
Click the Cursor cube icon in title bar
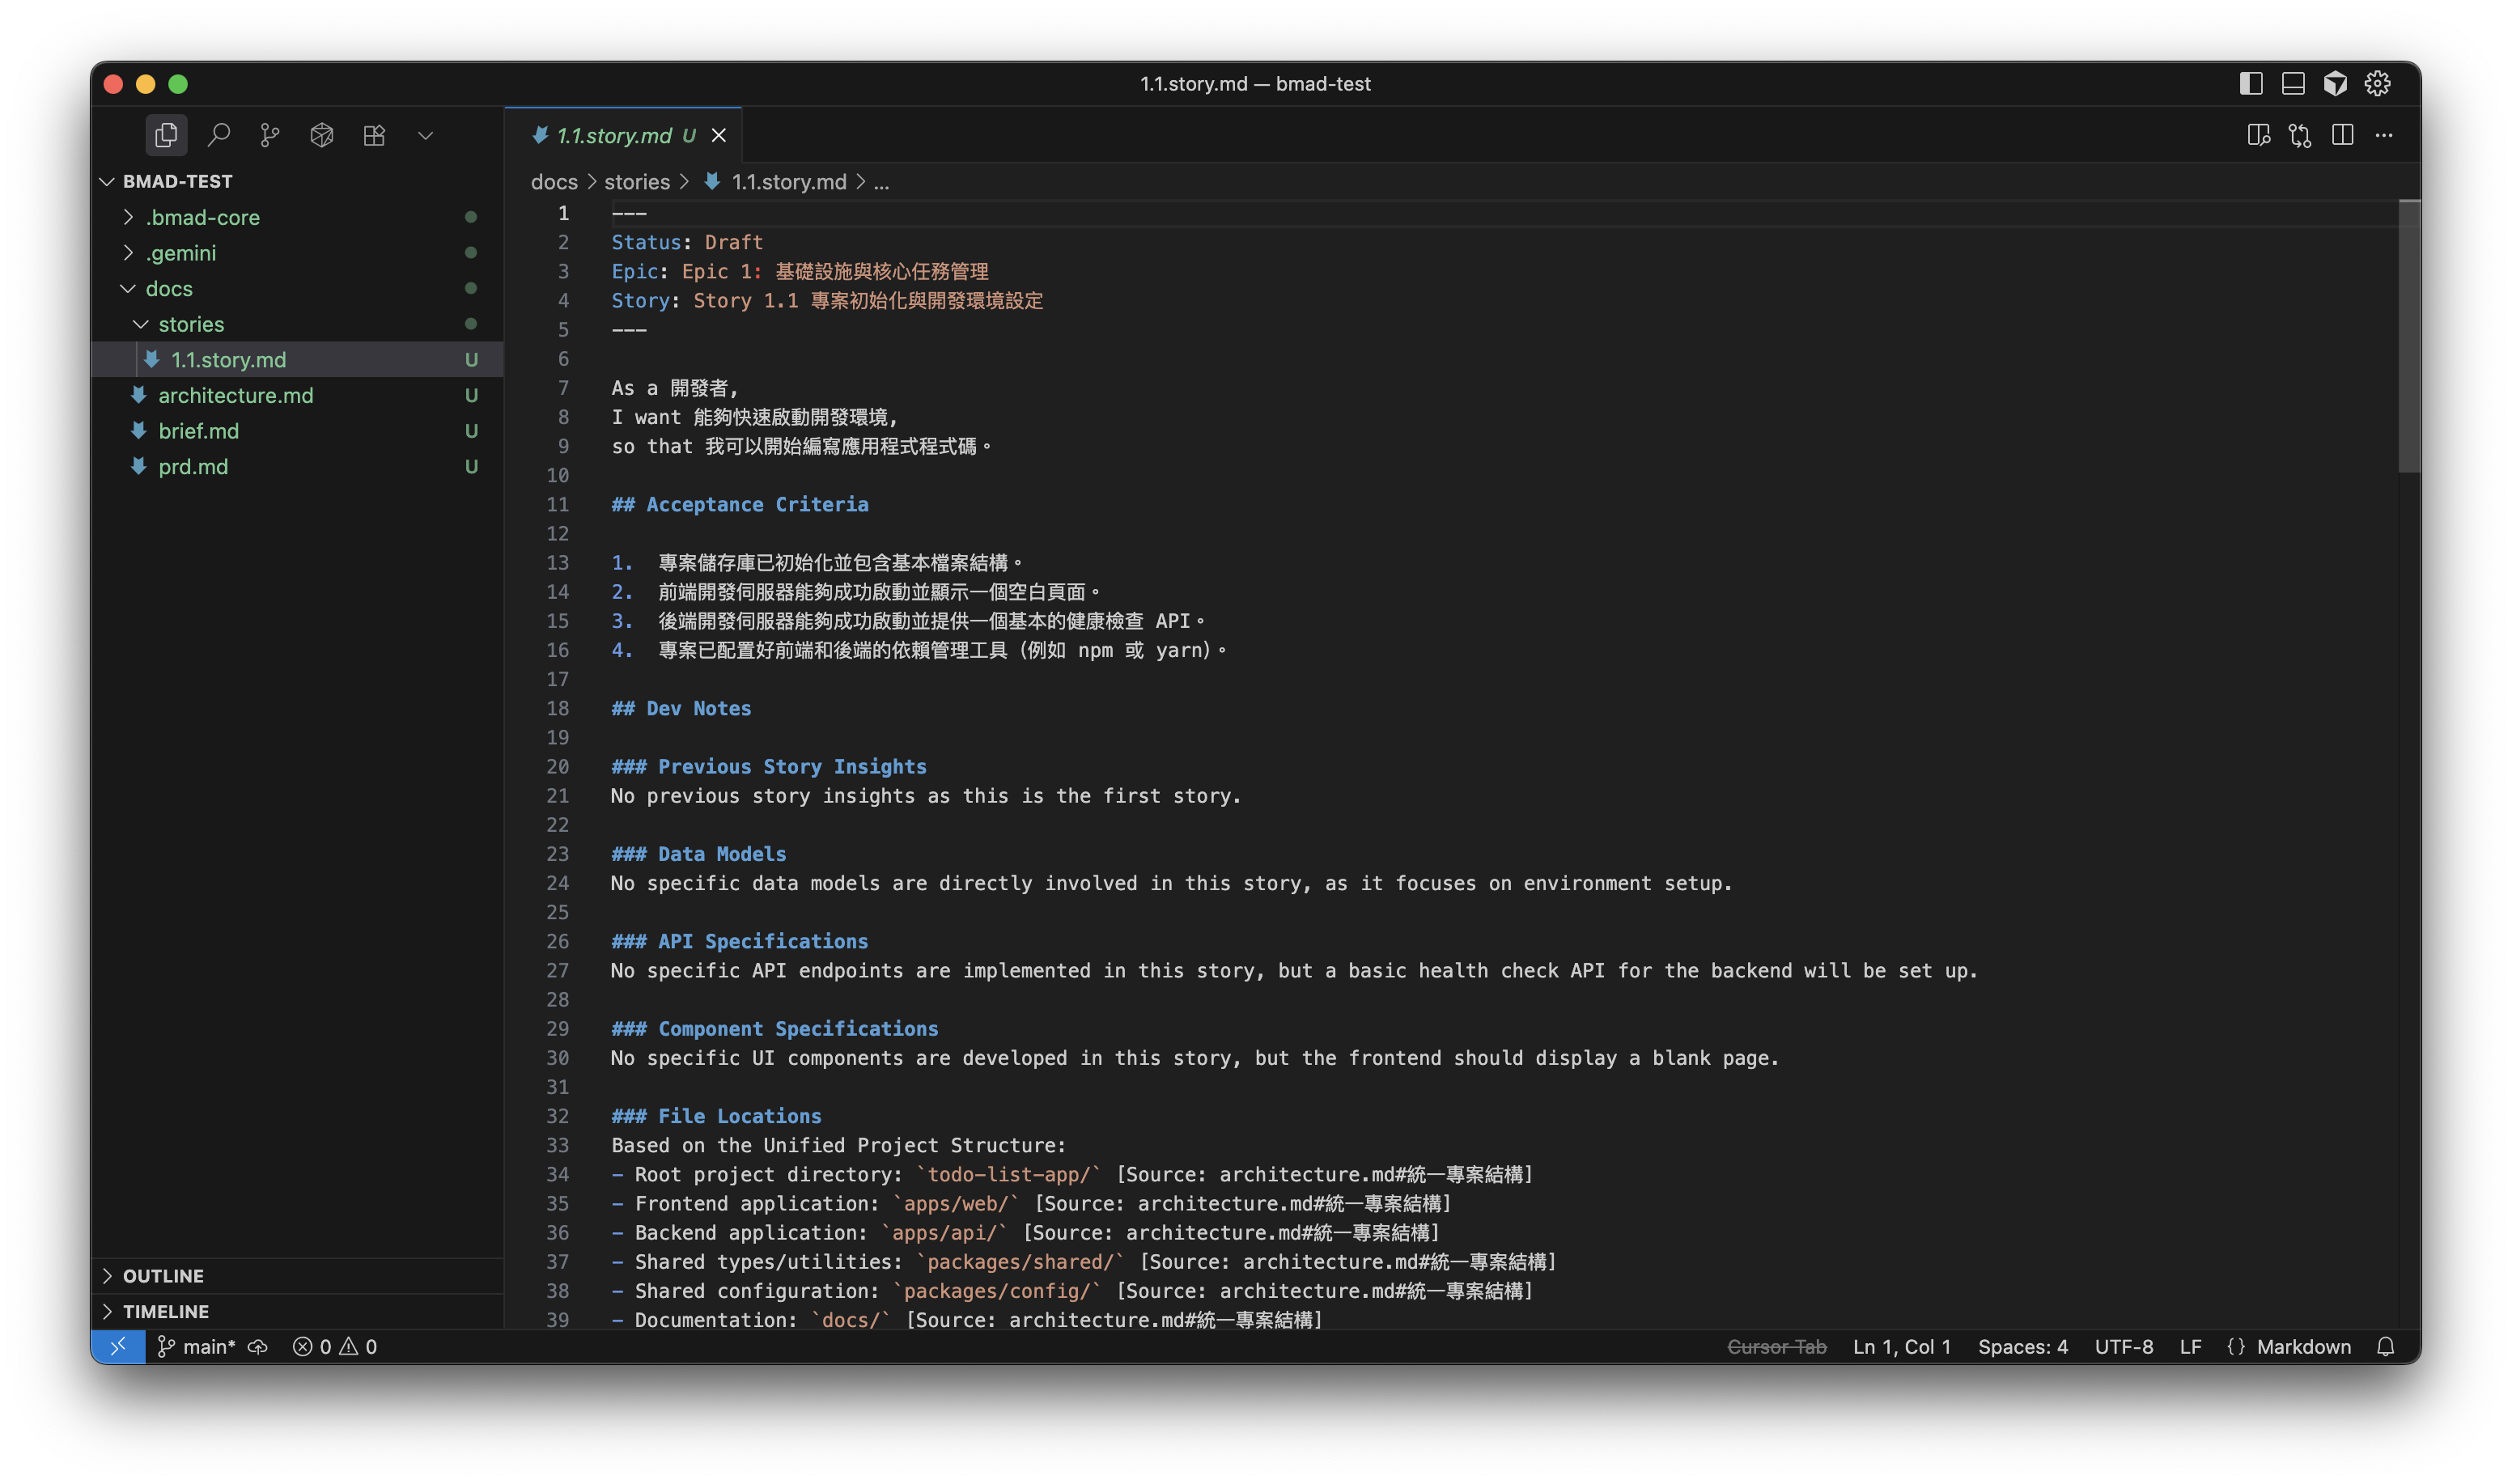click(2335, 84)
